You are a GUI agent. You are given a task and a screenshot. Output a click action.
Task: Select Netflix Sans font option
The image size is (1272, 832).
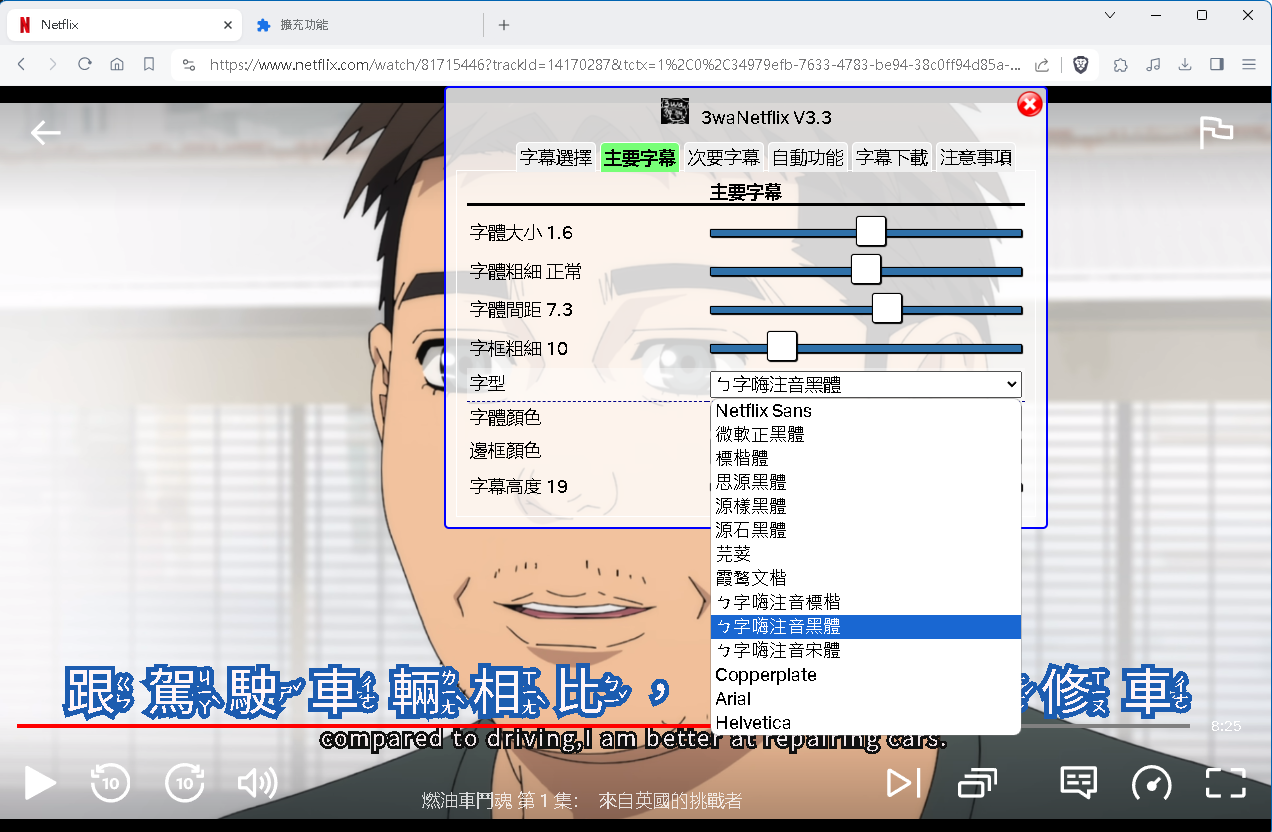pos(866,411)
